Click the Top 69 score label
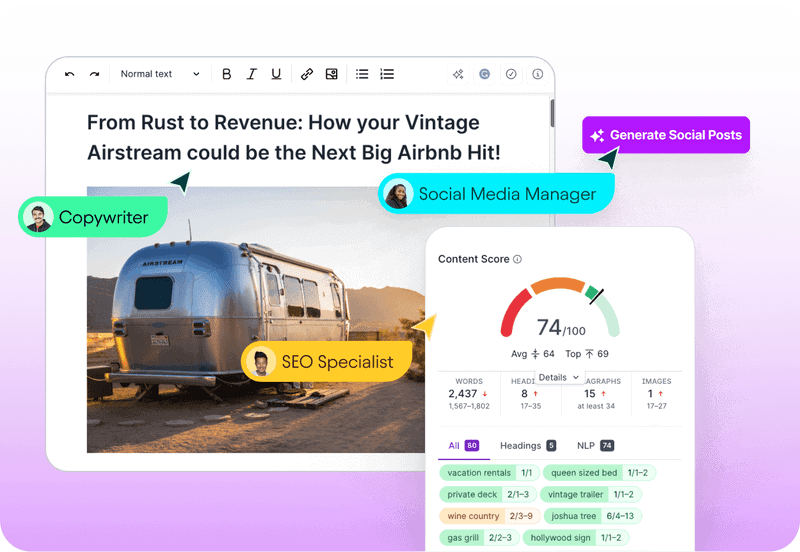 587,354
